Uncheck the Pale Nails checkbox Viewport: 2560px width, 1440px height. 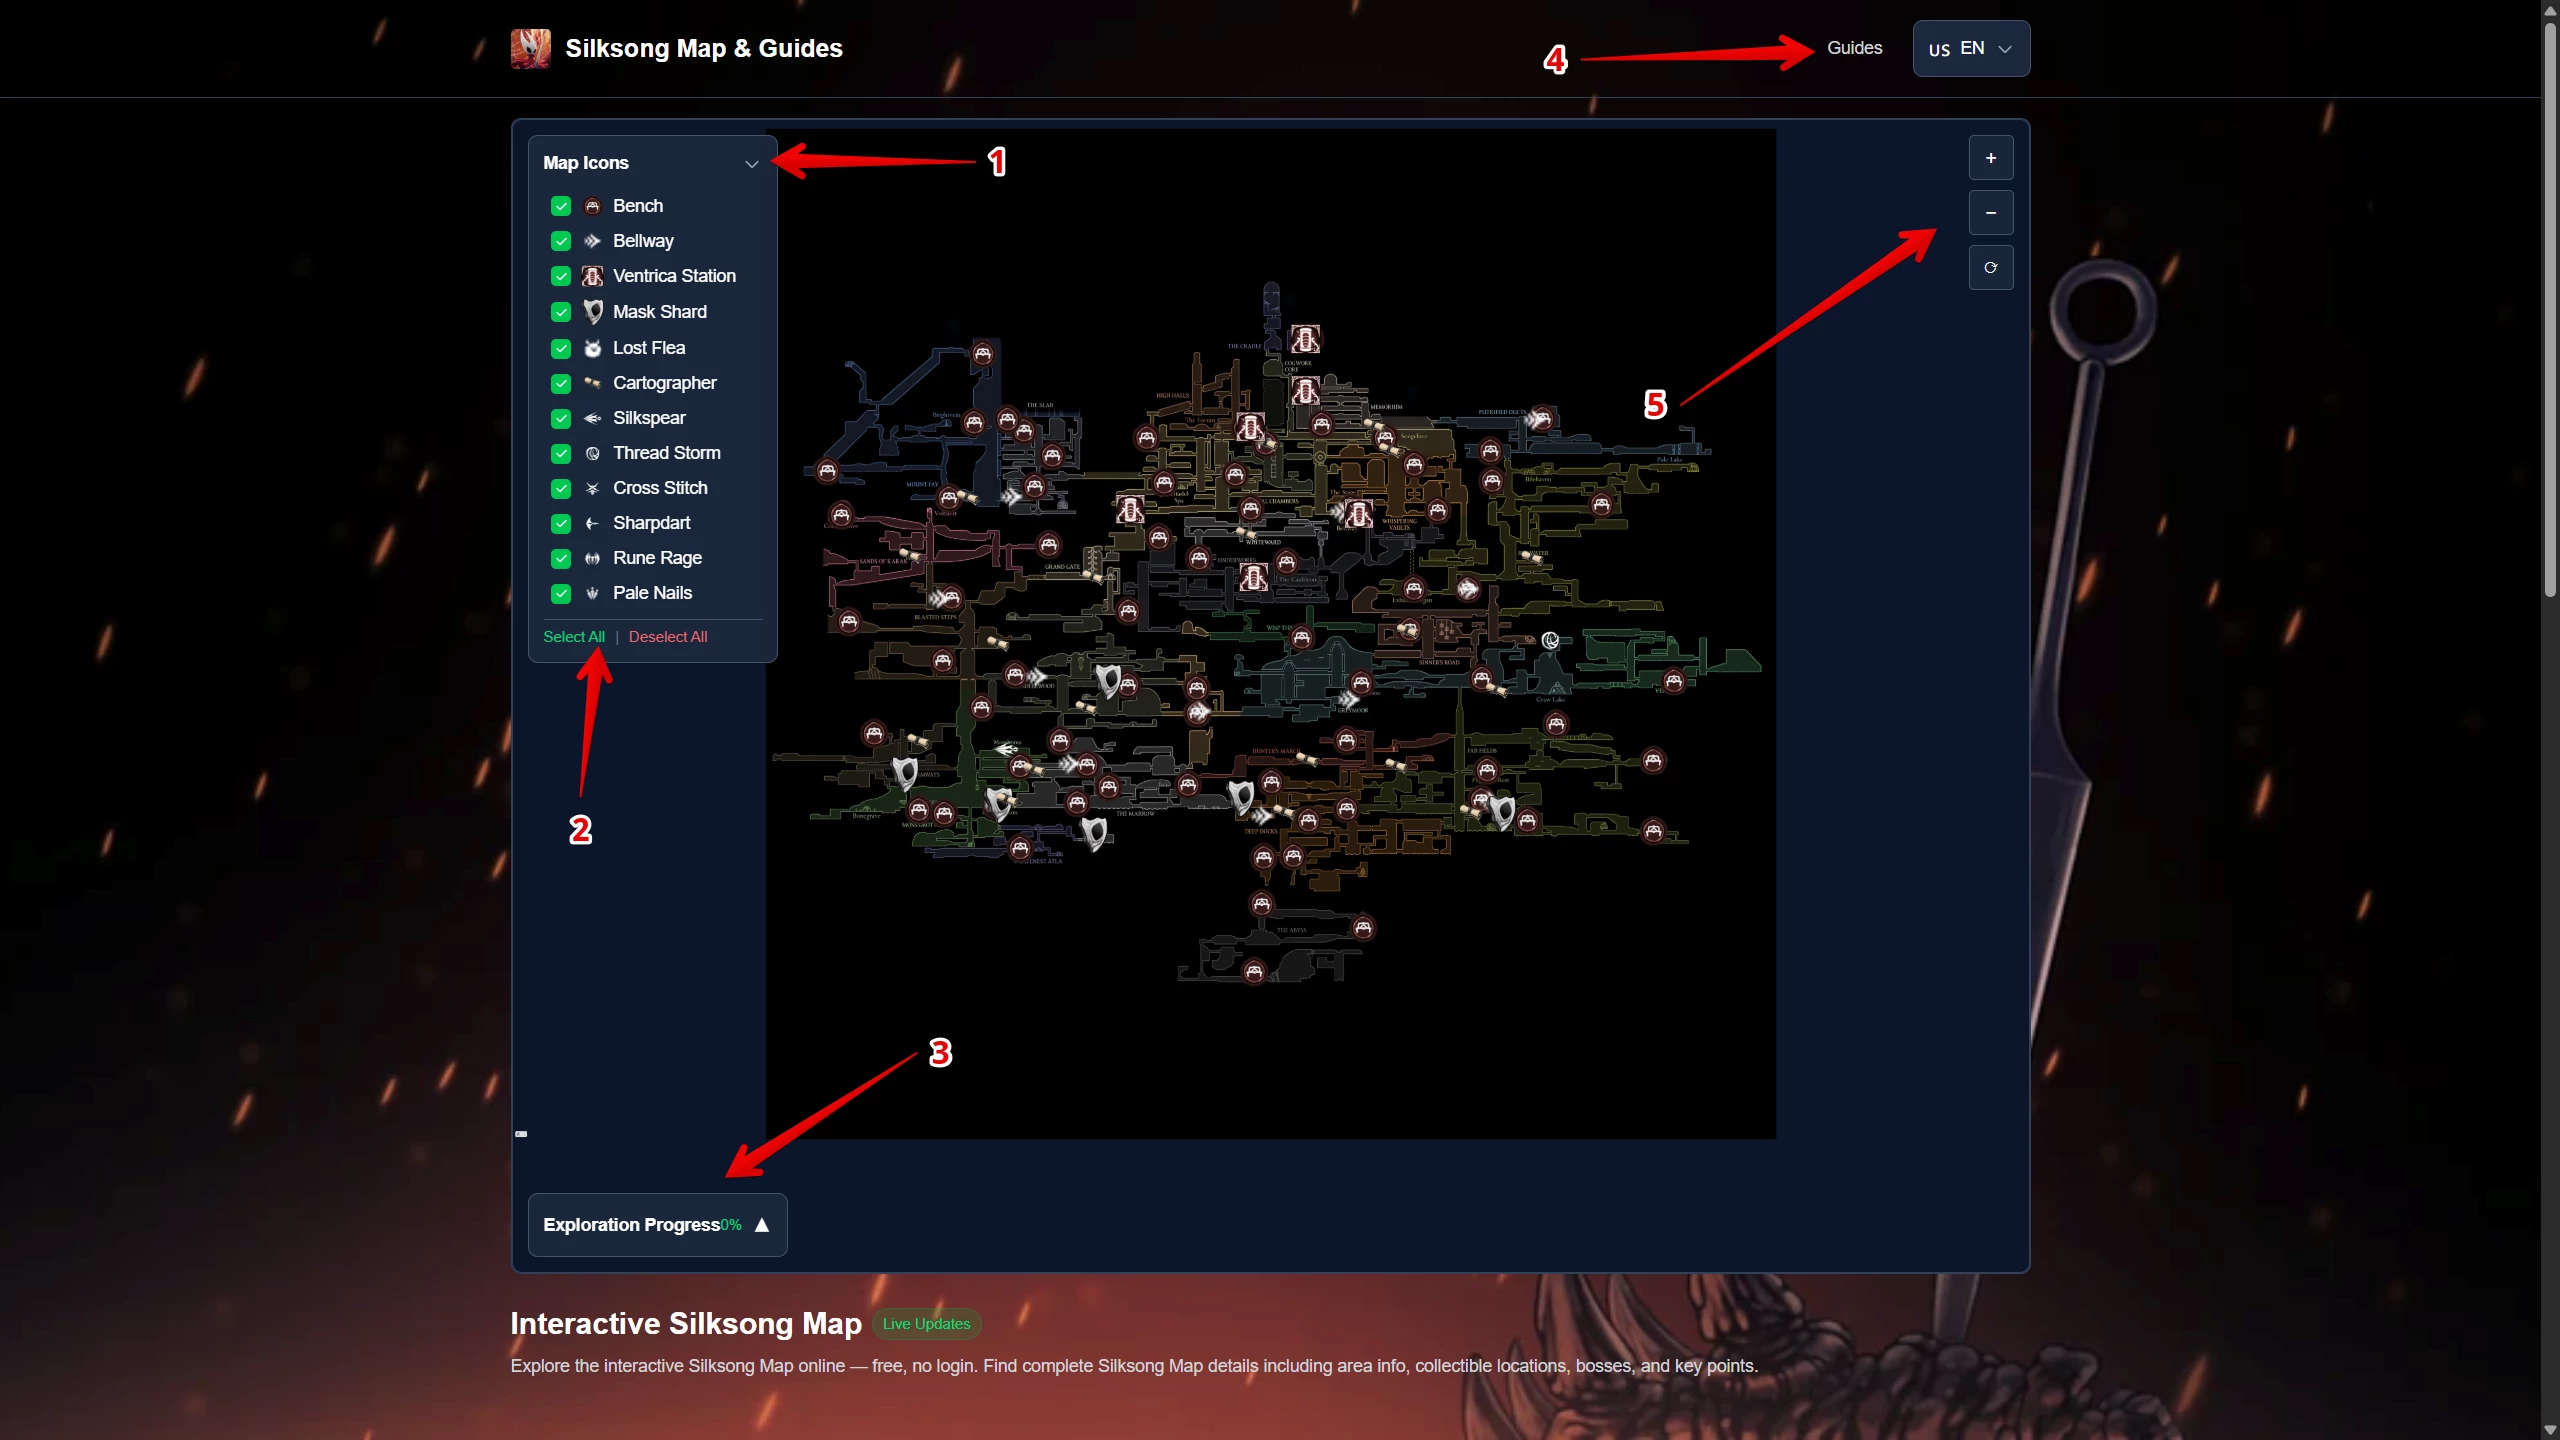point(561,593)
